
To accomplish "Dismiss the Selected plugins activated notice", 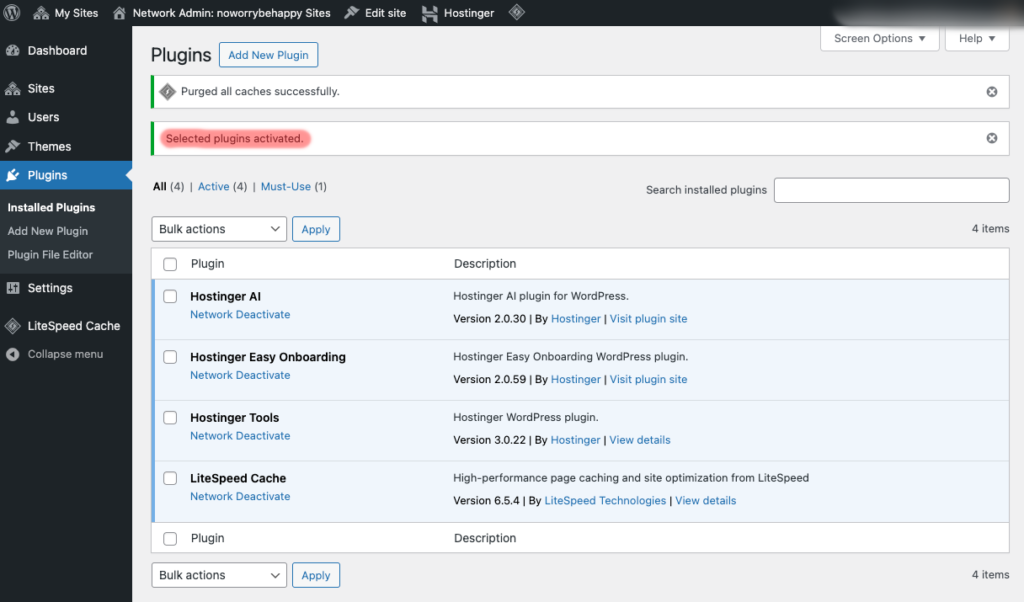I will (991, 138).
